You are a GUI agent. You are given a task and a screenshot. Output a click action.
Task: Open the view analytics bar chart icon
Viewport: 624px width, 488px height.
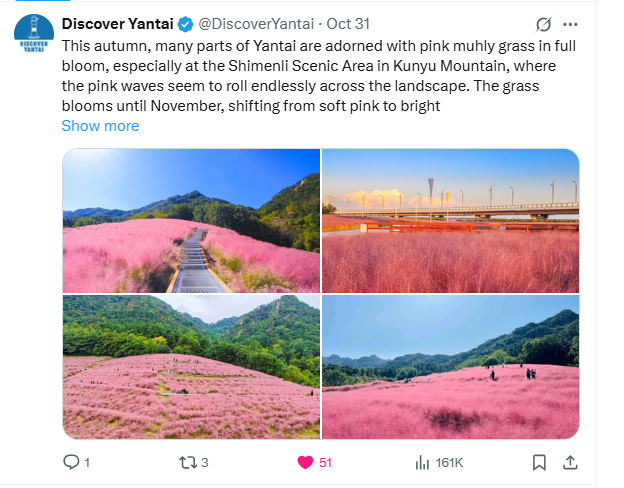coord(422,463)
